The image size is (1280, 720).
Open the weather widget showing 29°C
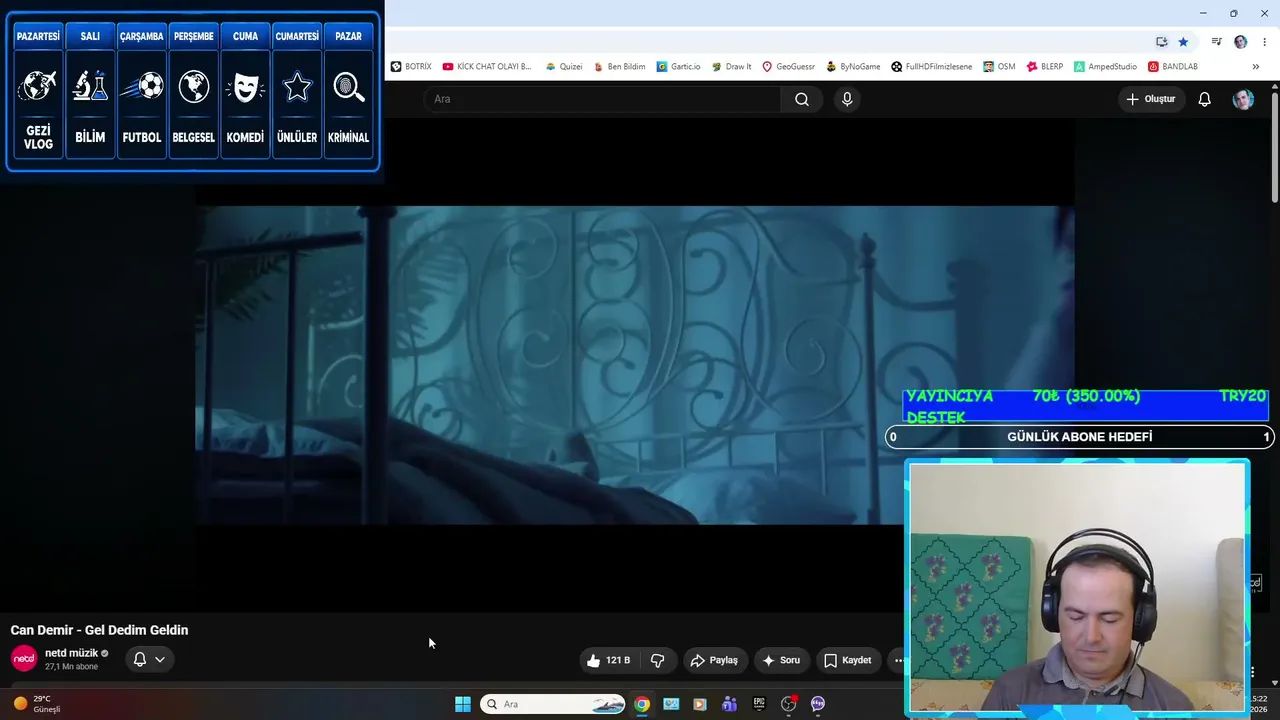[x=38, y=704]
